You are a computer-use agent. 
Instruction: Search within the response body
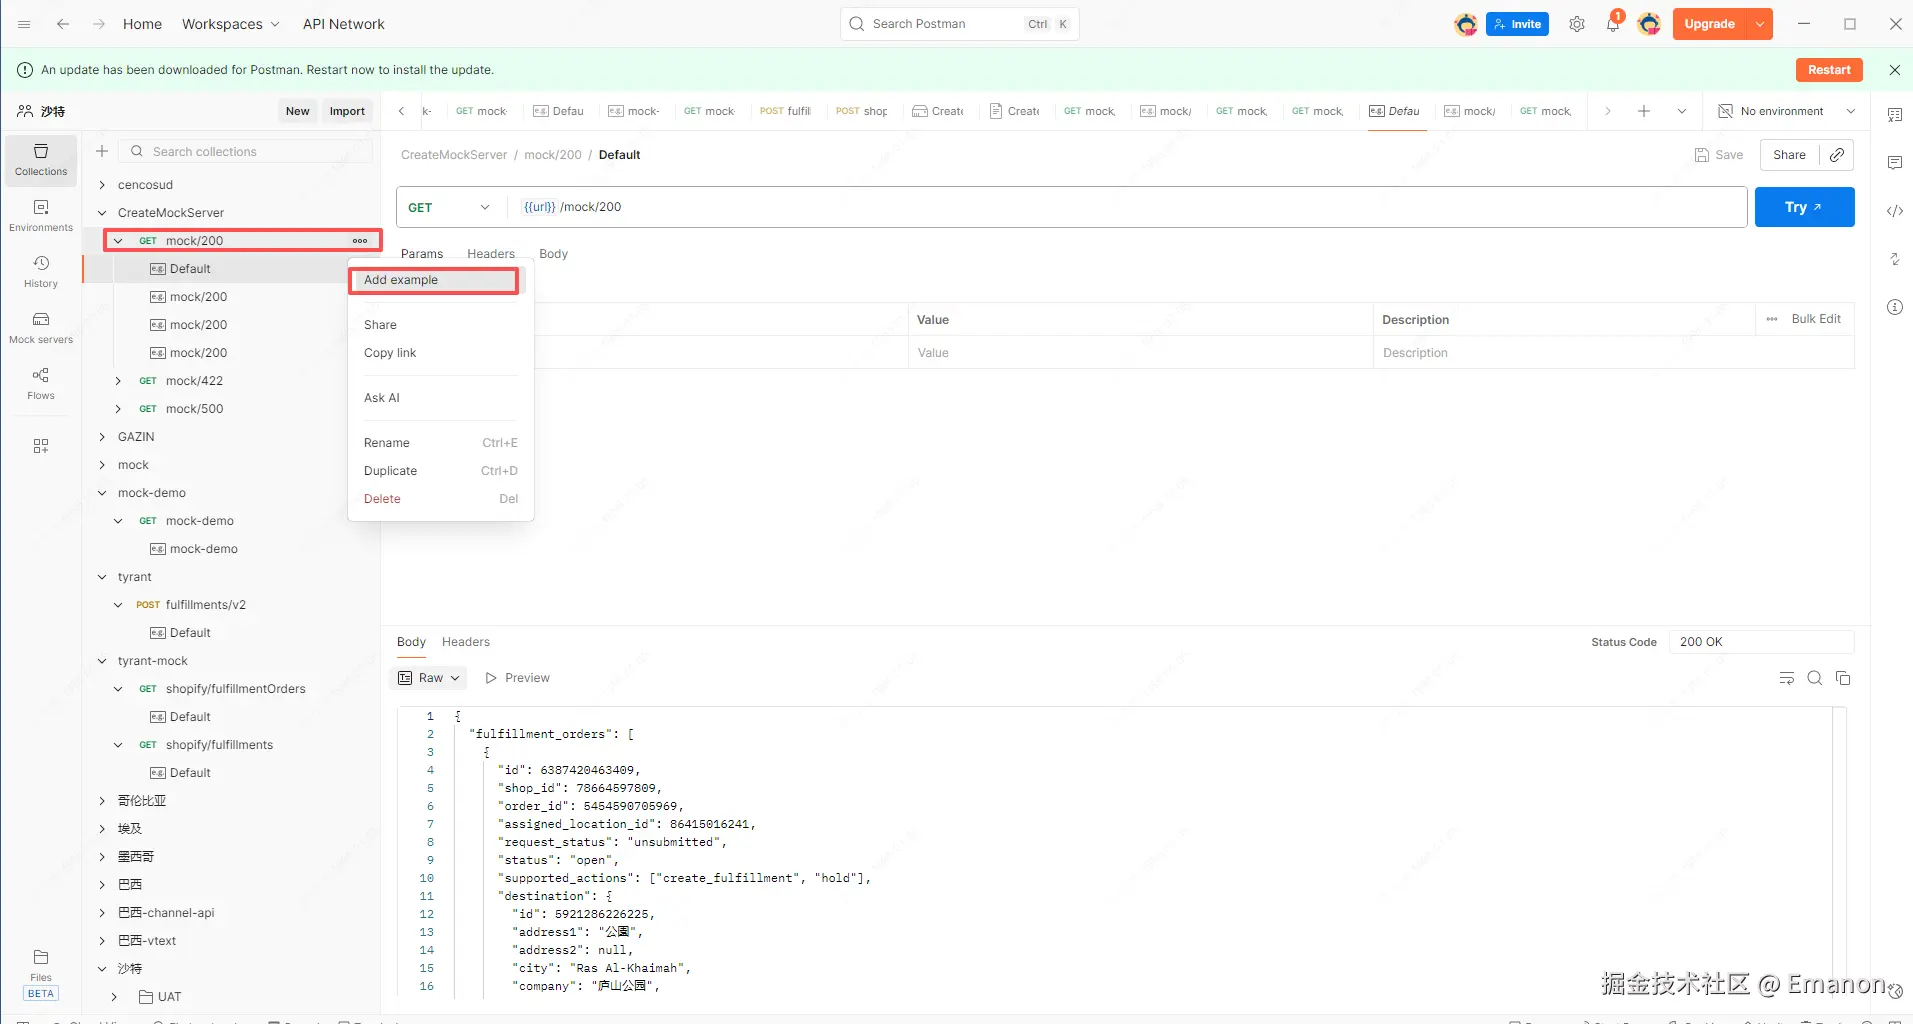coord(1815,678)
